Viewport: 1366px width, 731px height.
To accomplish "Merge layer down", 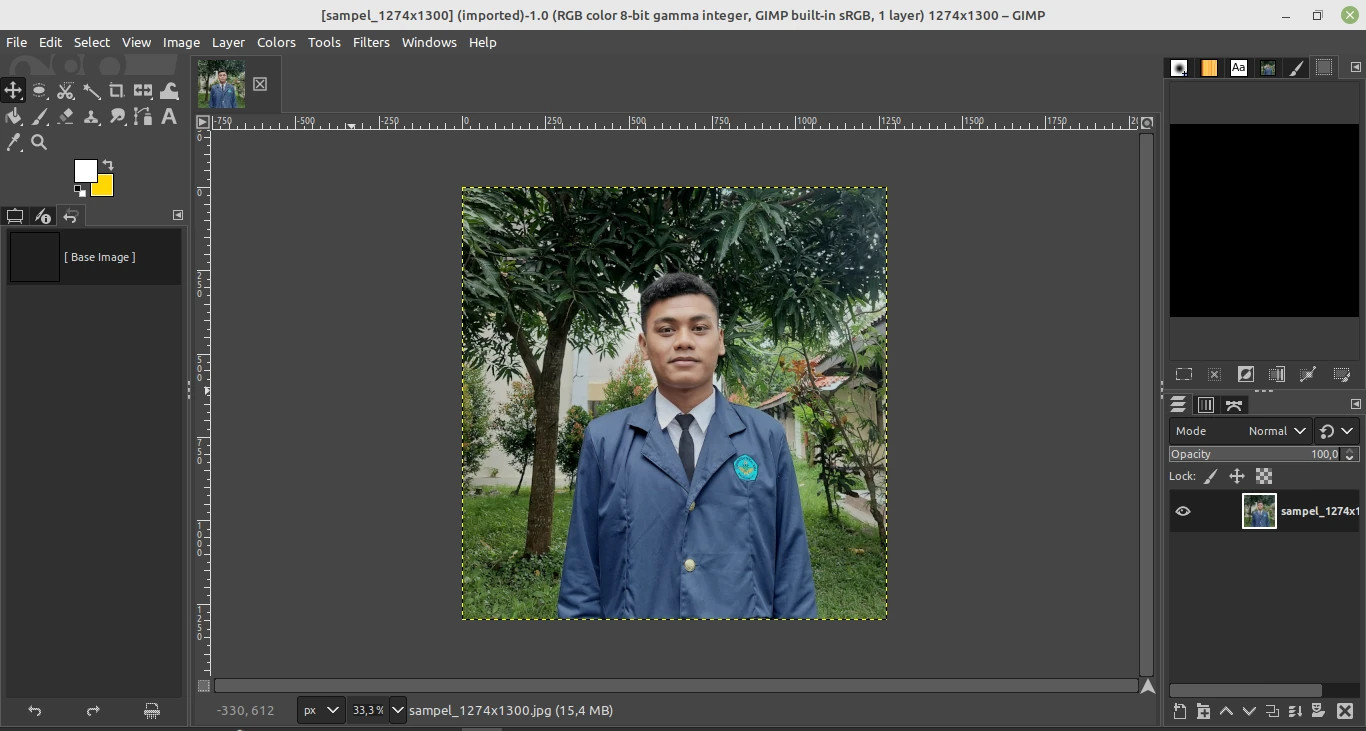I will 1296,711.
